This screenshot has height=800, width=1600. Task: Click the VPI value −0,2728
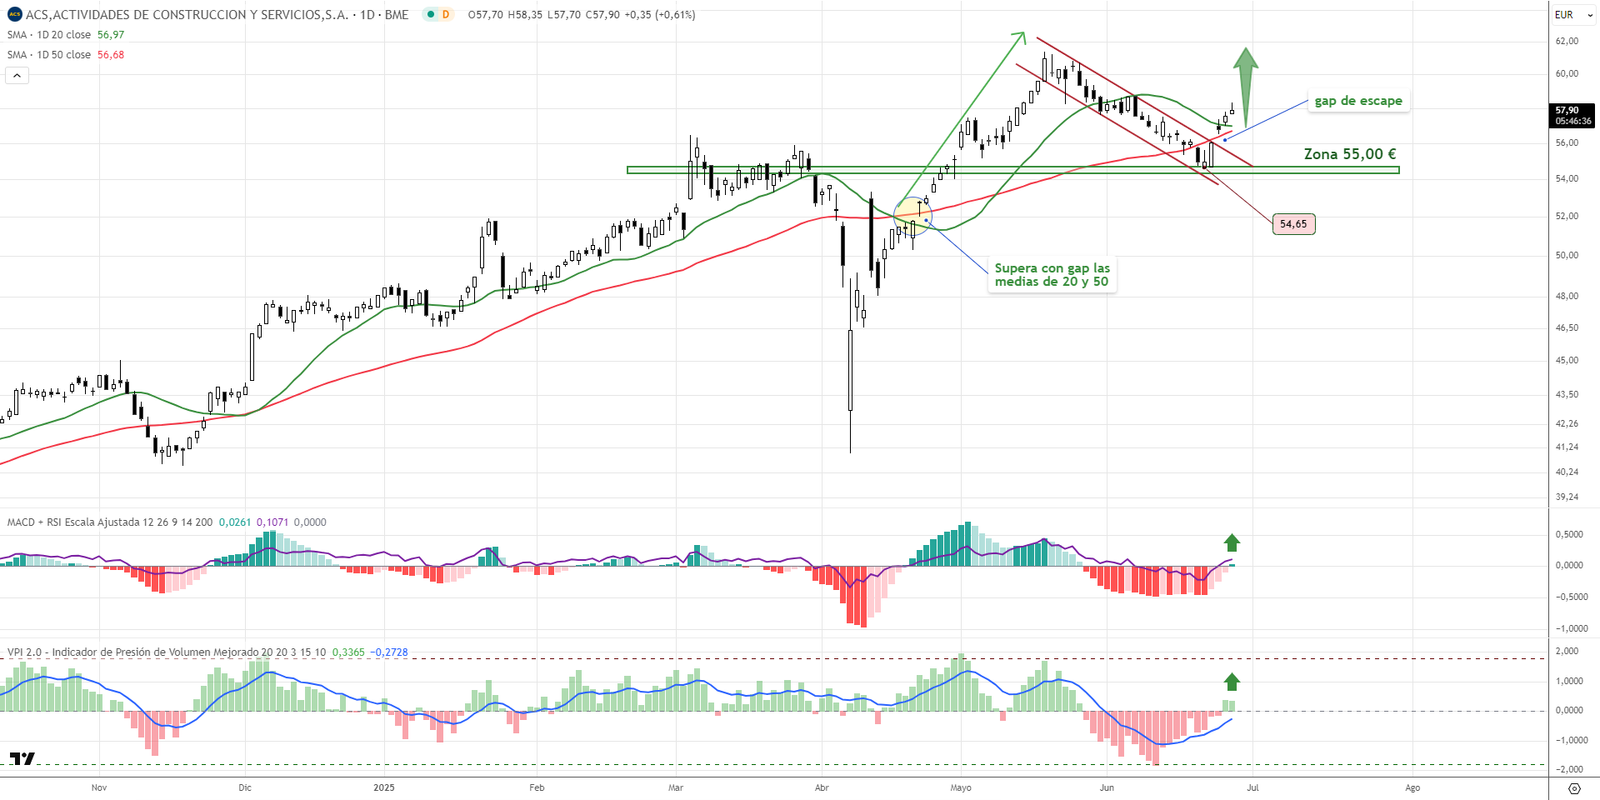click(389, 652)
